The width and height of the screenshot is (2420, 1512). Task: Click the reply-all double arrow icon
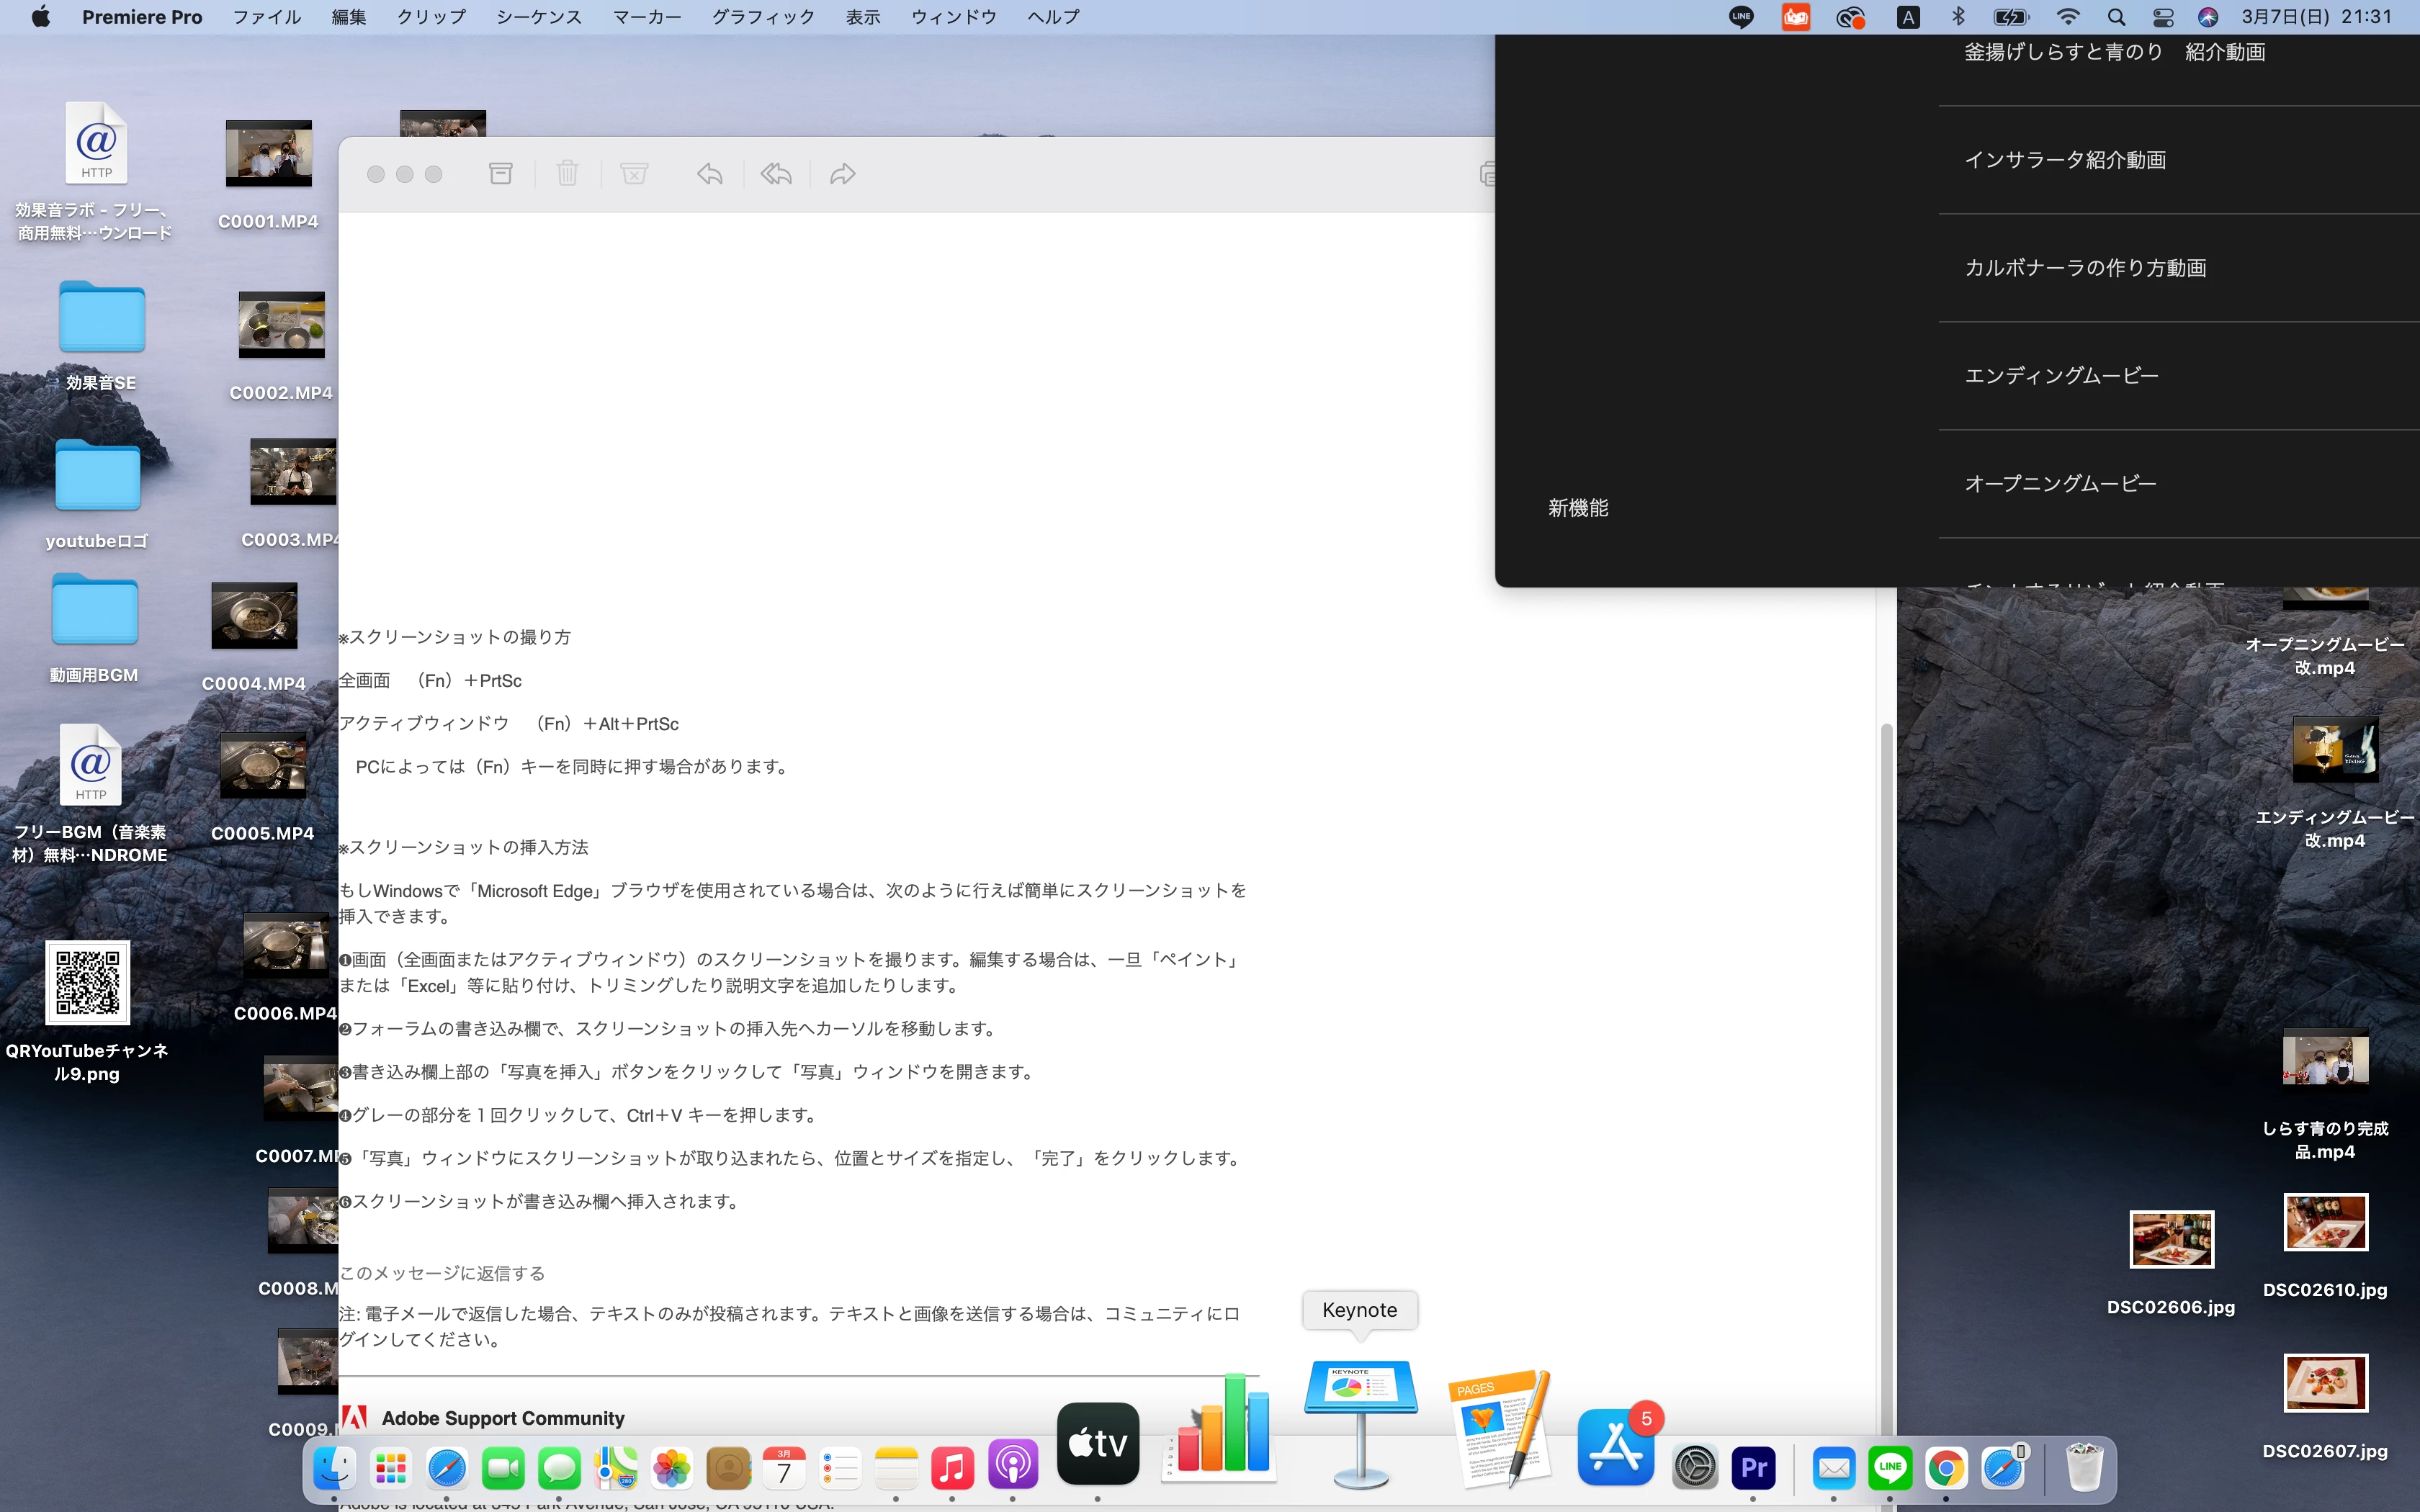pyautogui.click(x=776, y=174)
